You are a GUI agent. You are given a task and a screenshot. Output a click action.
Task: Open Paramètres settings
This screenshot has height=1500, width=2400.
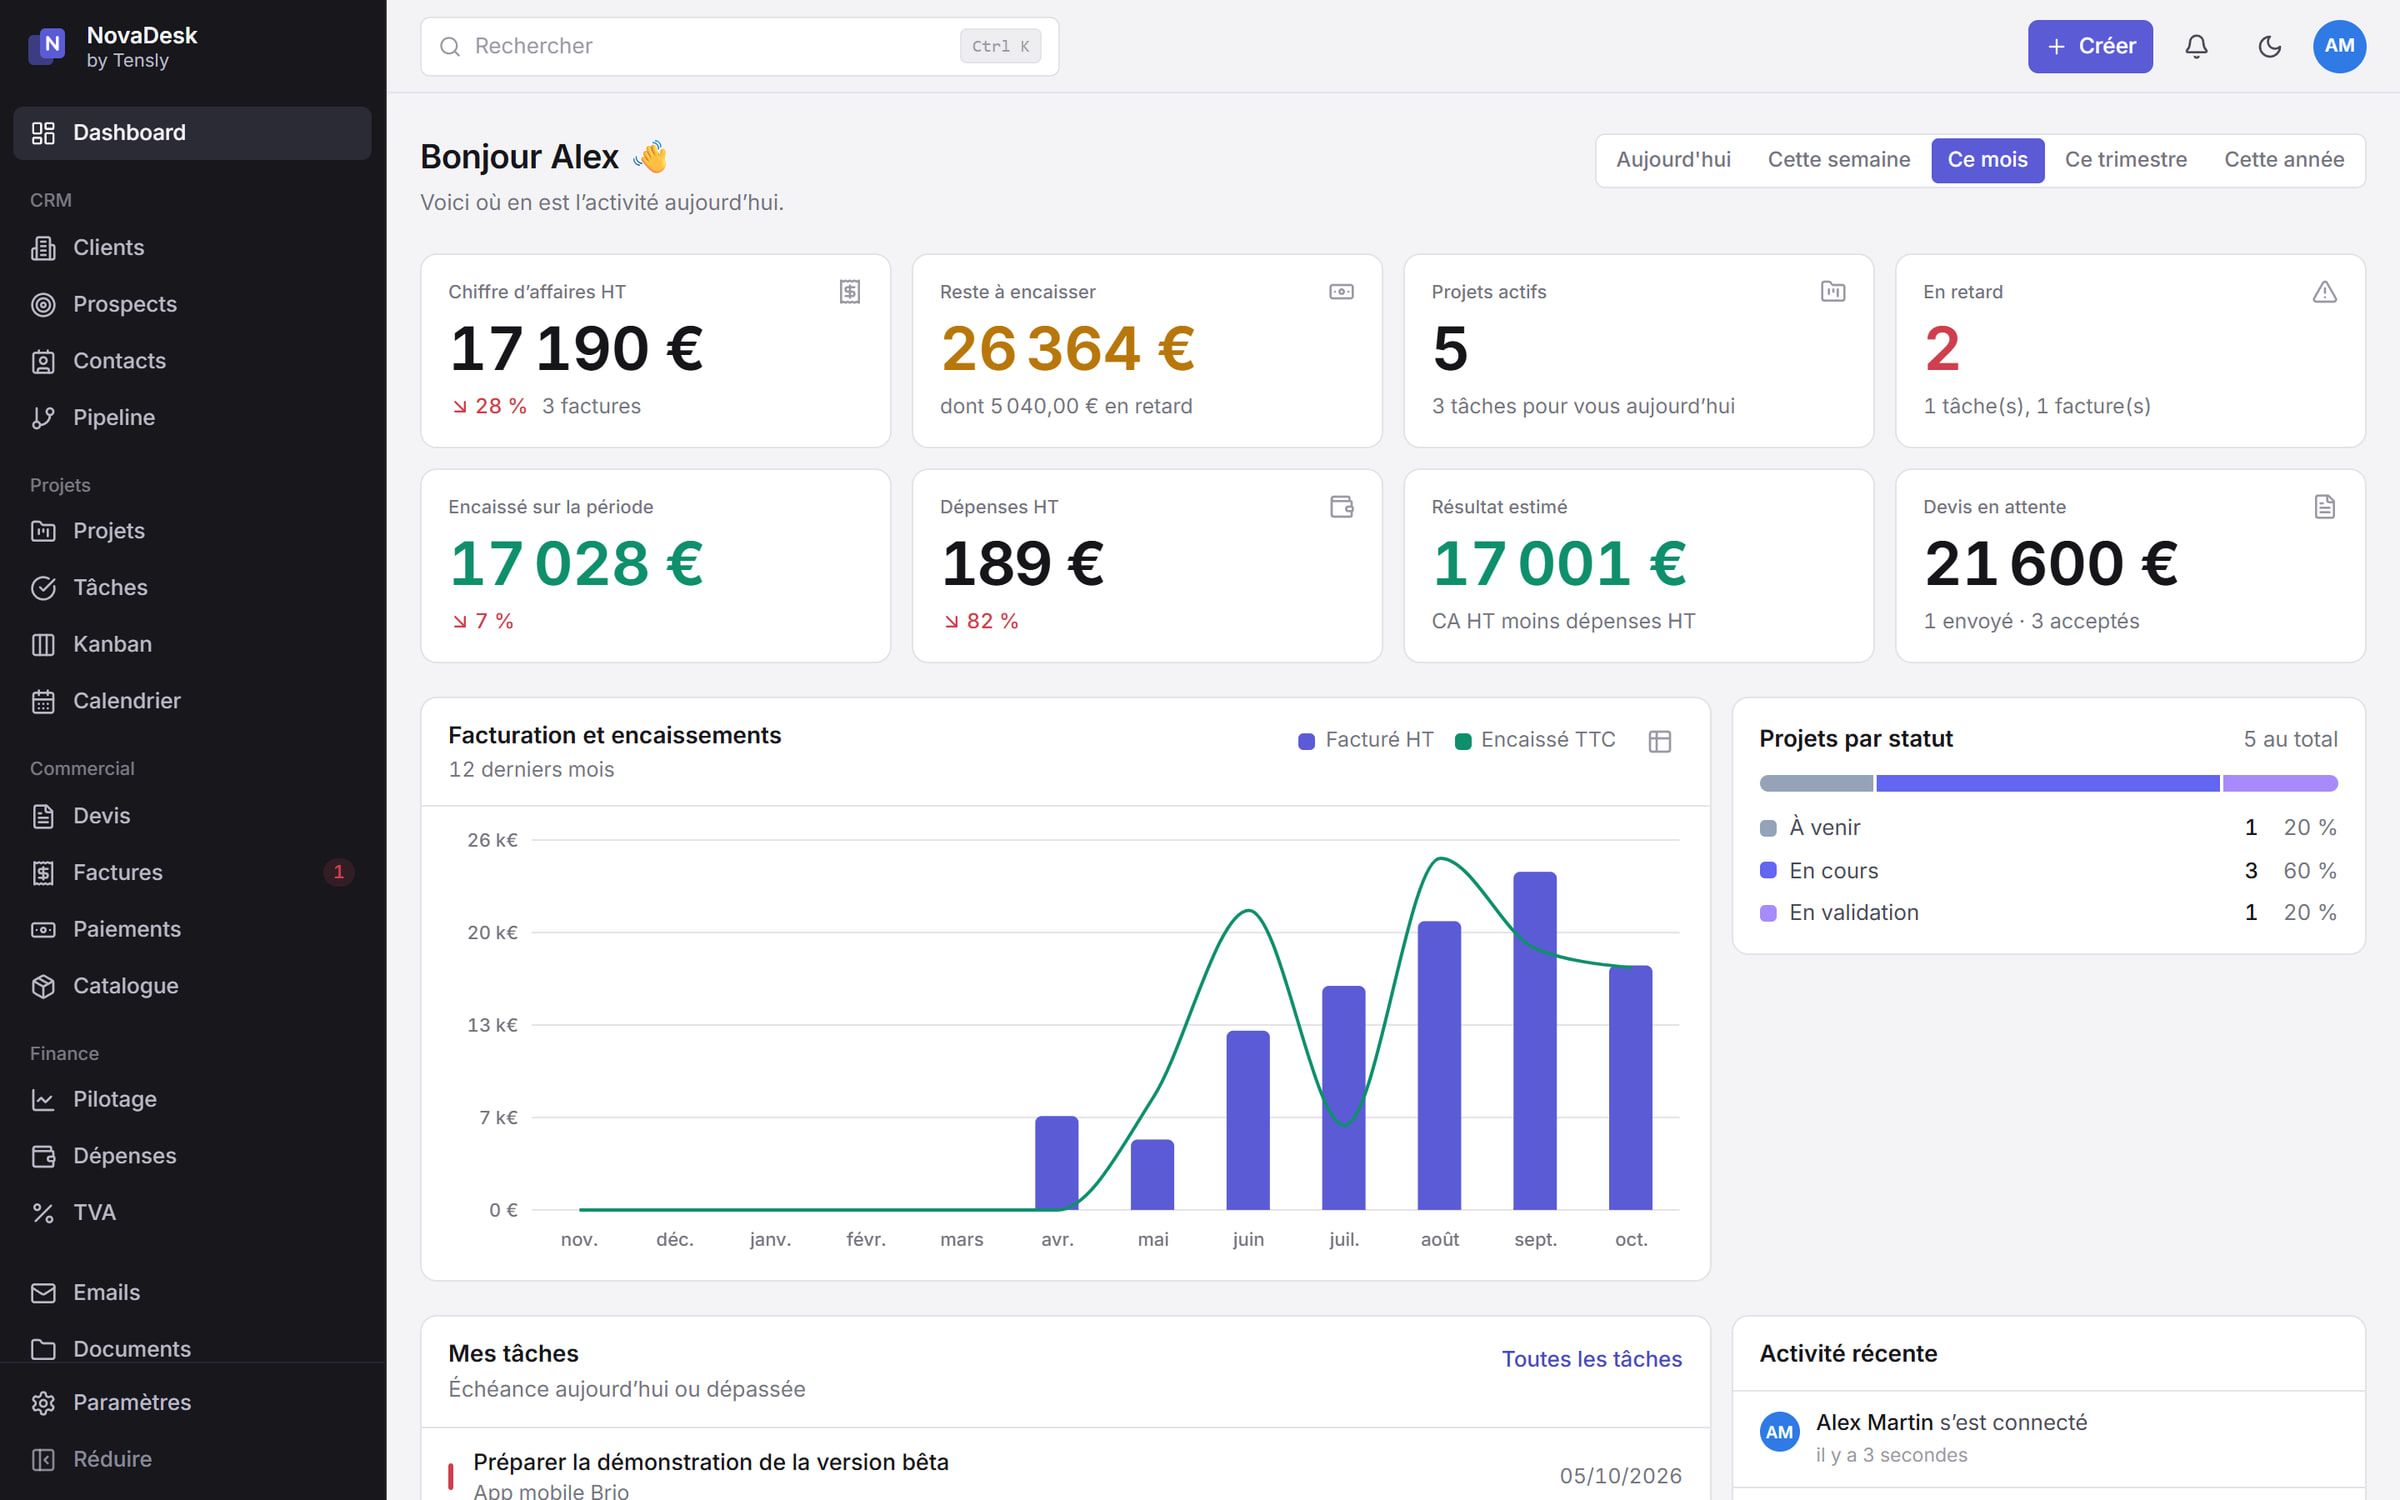click(192, 1402)
